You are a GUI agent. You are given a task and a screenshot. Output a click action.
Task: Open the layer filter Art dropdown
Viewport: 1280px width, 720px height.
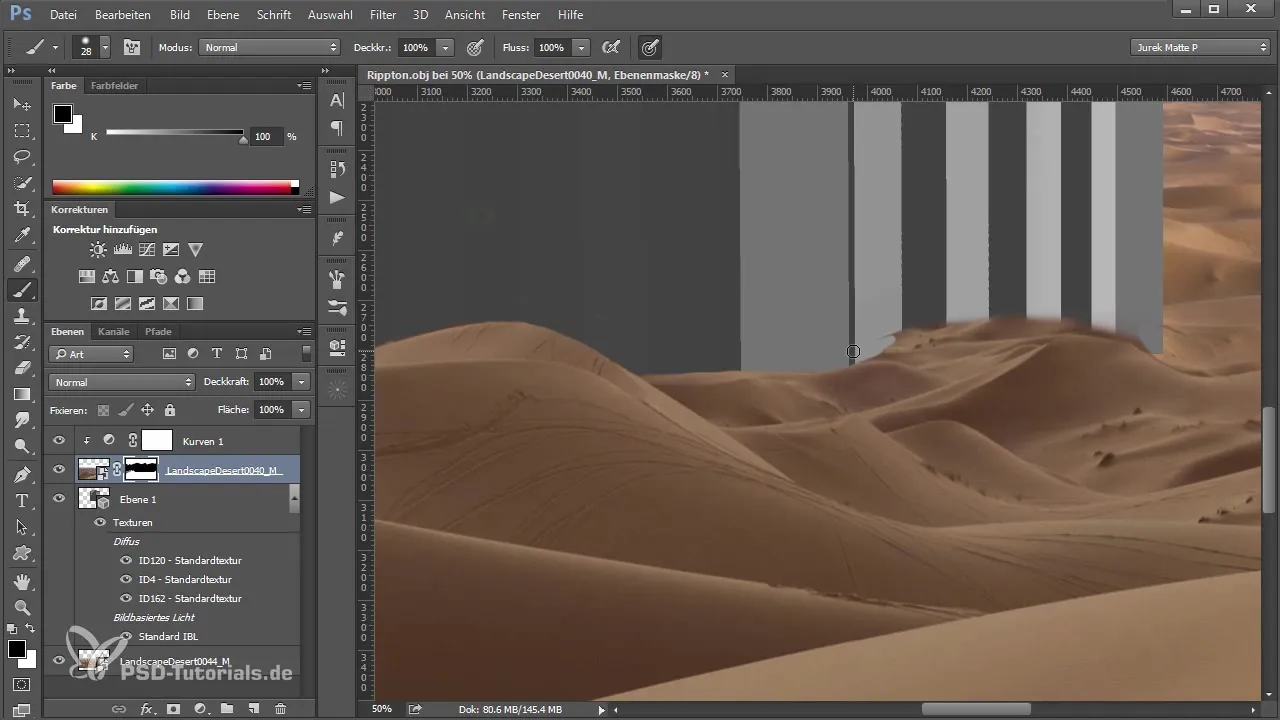tap(91, 354)
